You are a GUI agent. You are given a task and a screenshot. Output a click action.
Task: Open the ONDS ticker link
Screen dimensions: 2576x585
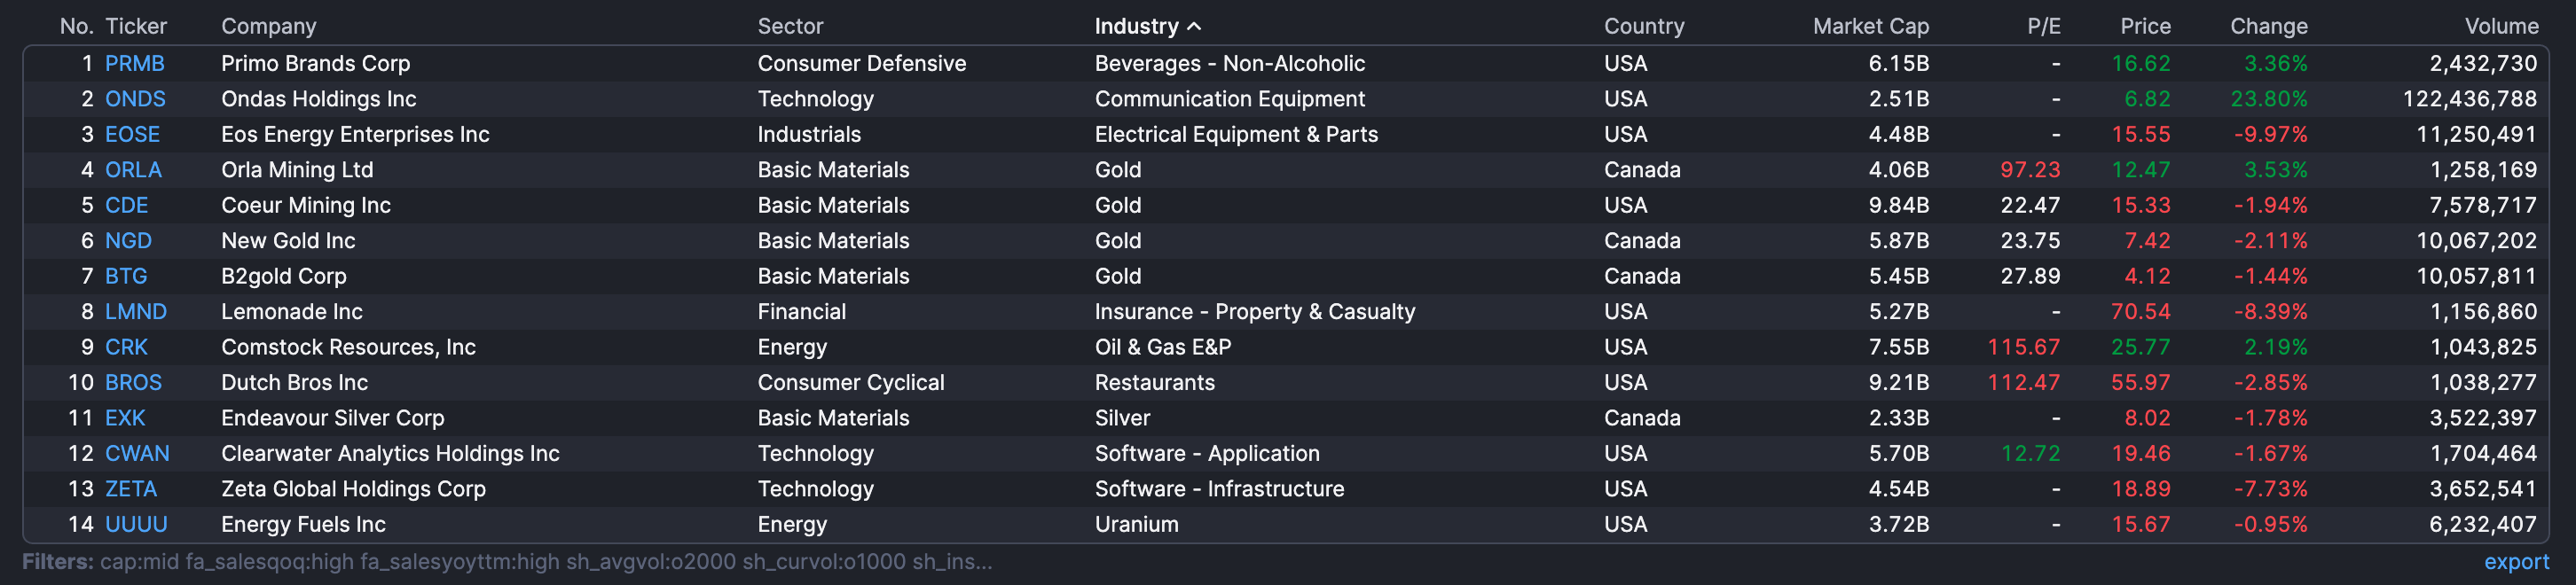pyautogui.click(x=135, y=99)
